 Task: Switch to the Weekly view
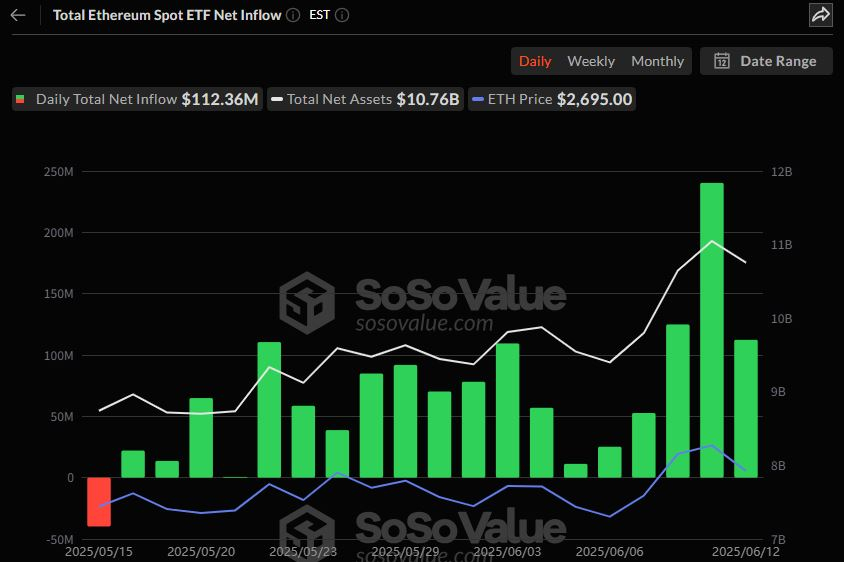click(591, 61)
